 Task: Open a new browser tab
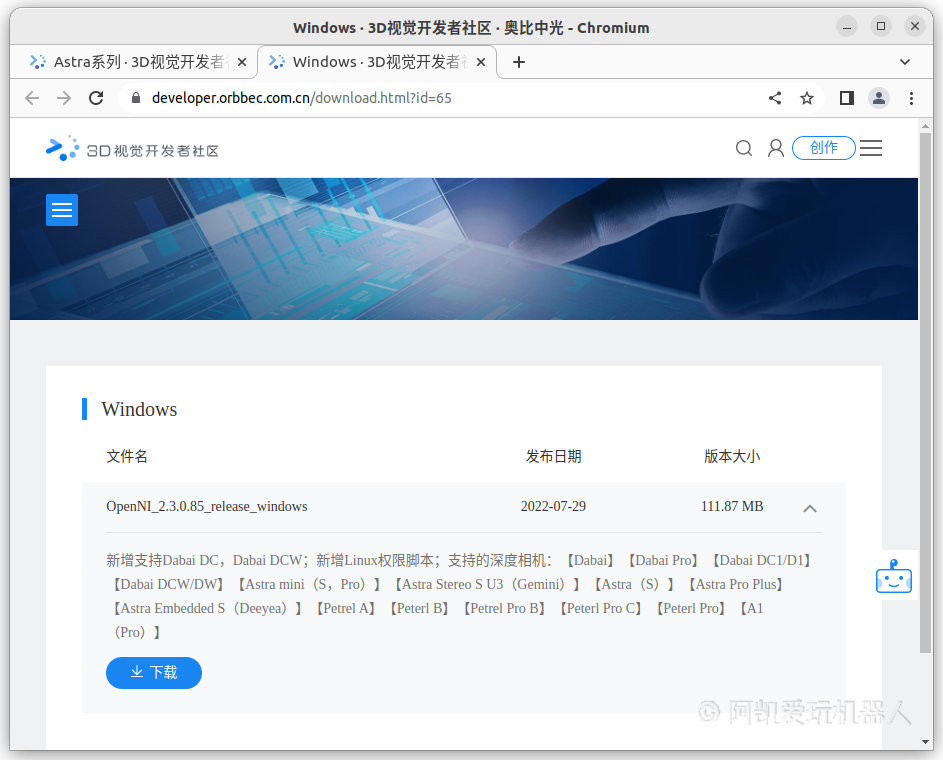click(518, 62)
